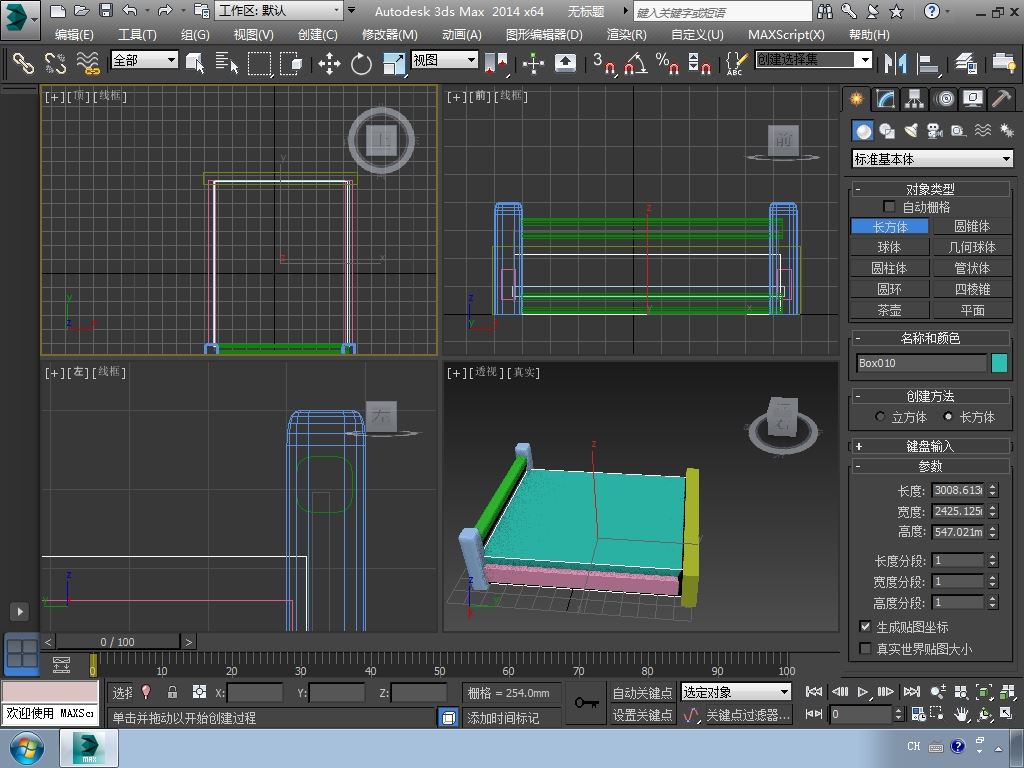Image resolution: width=1024 pixels, height=768 pixels.
Task: Switch to the Modify panel tab
Action: pos(885,99)
